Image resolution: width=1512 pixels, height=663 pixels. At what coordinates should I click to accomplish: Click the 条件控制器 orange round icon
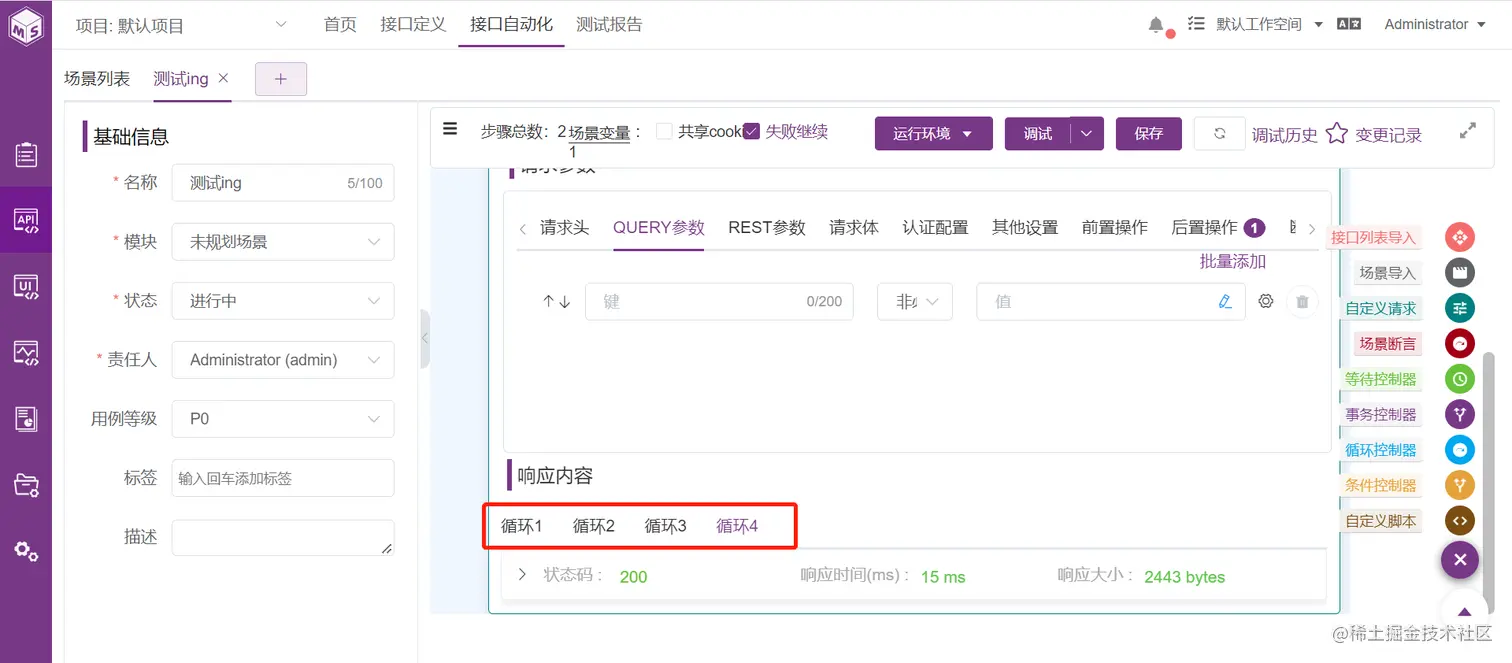click(1460, 485)
